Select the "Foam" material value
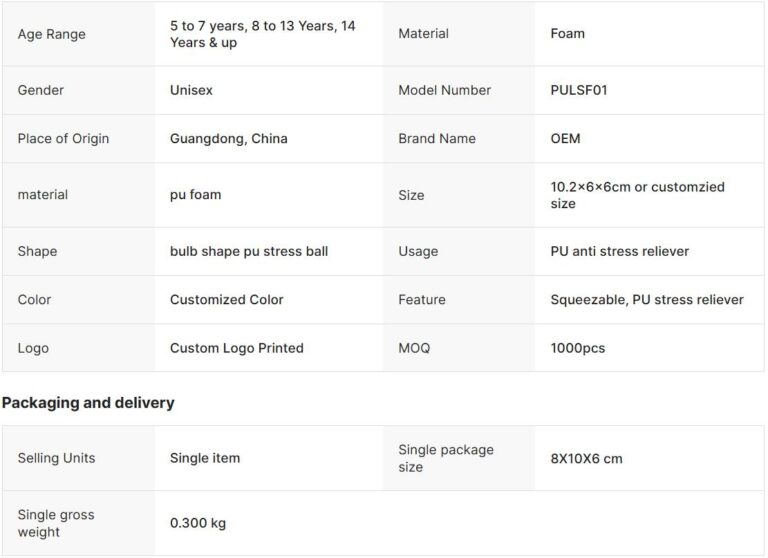This screenshot has height=558, width=768. pos(567,33)
